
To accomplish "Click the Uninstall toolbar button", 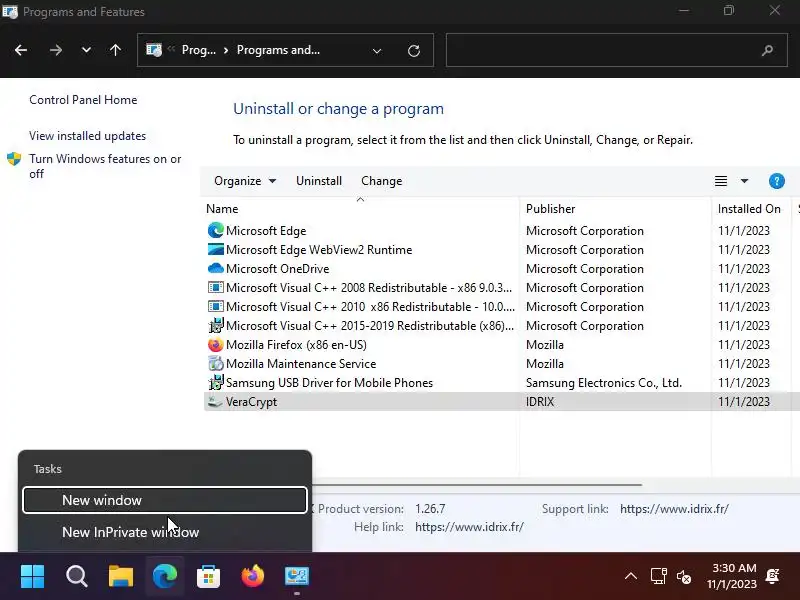I will tap(319, 181).
